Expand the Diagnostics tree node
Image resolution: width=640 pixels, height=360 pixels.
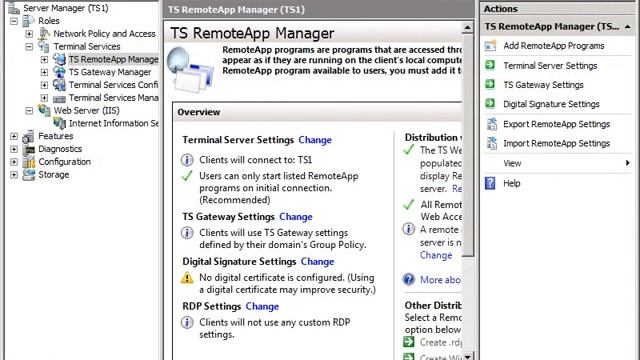(14, 149)
